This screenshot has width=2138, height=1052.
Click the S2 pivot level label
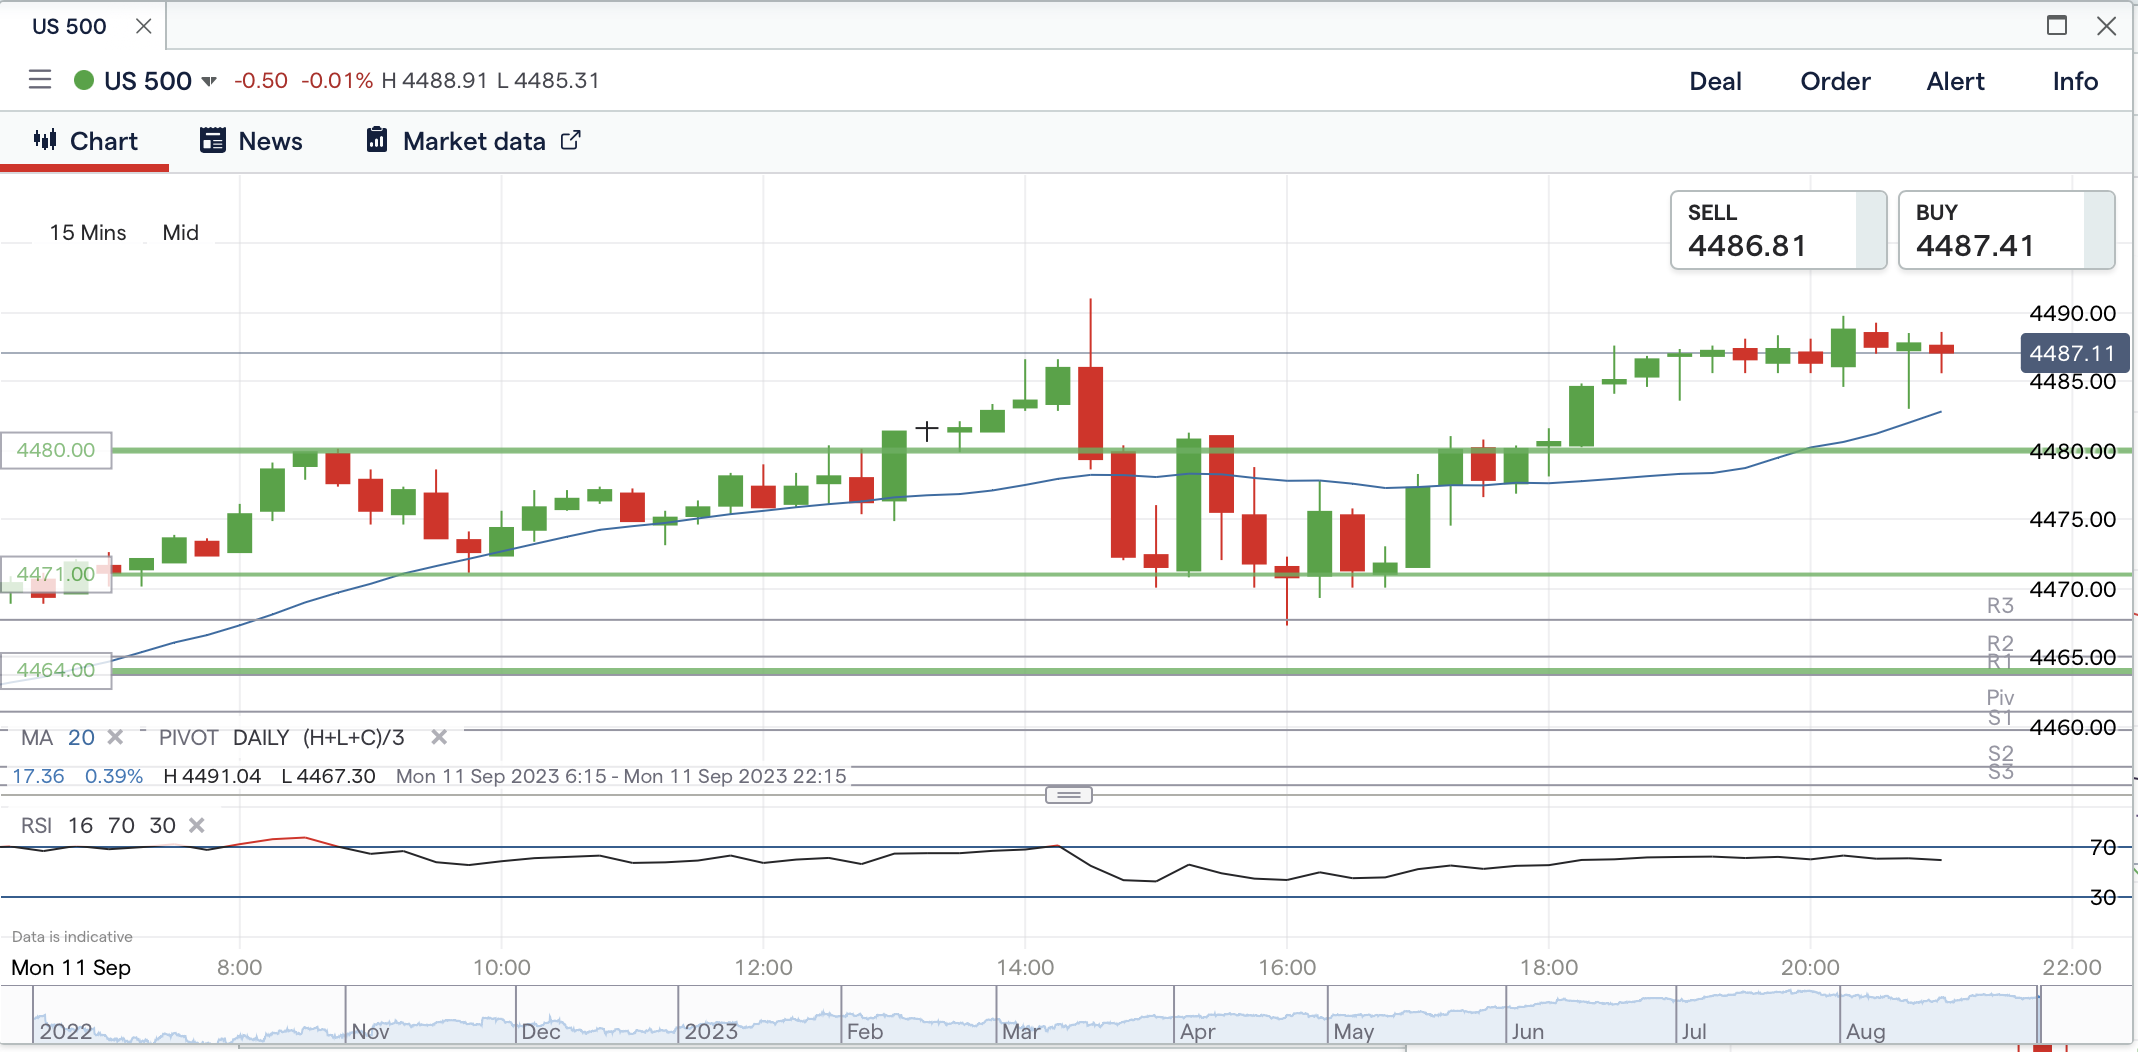click(2000, 753)
